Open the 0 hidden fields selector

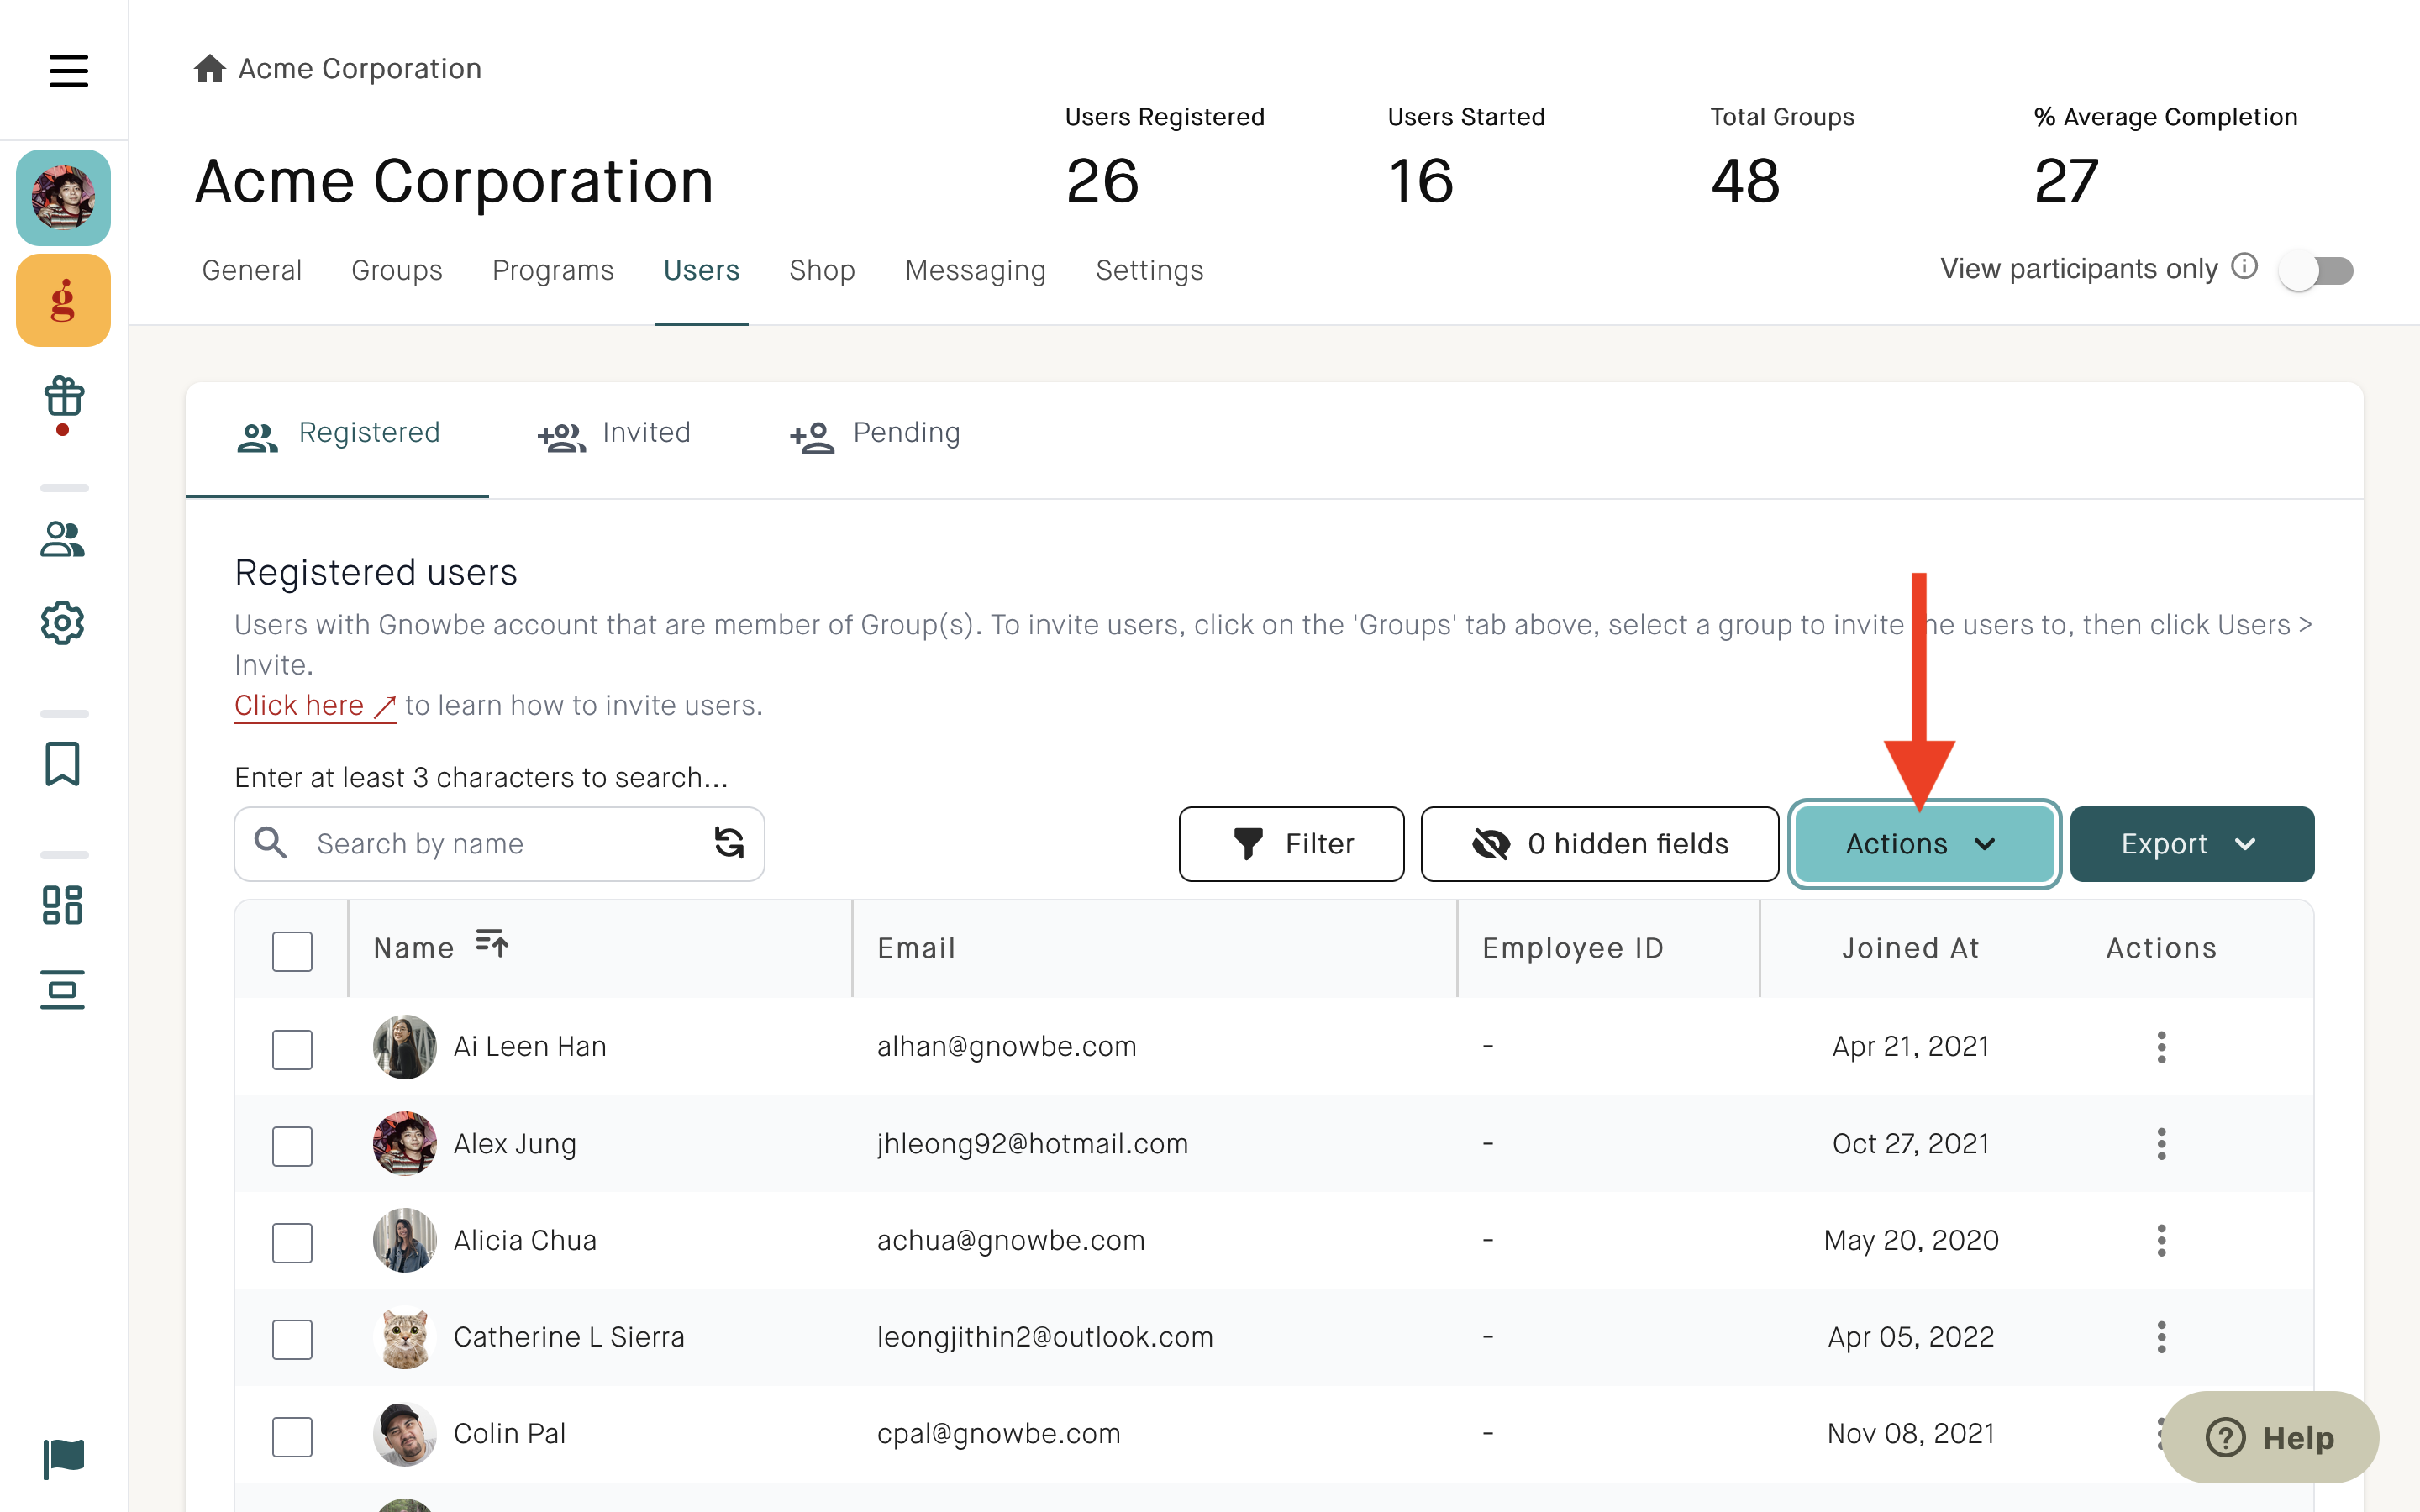tap(1599, 844)
